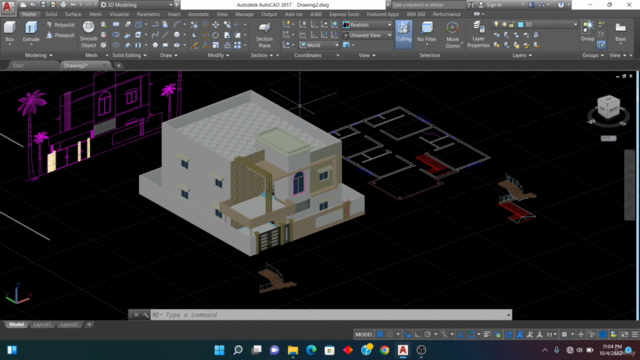Toggle grid display in status bar

pyautogui.click(x=380, y=334)
